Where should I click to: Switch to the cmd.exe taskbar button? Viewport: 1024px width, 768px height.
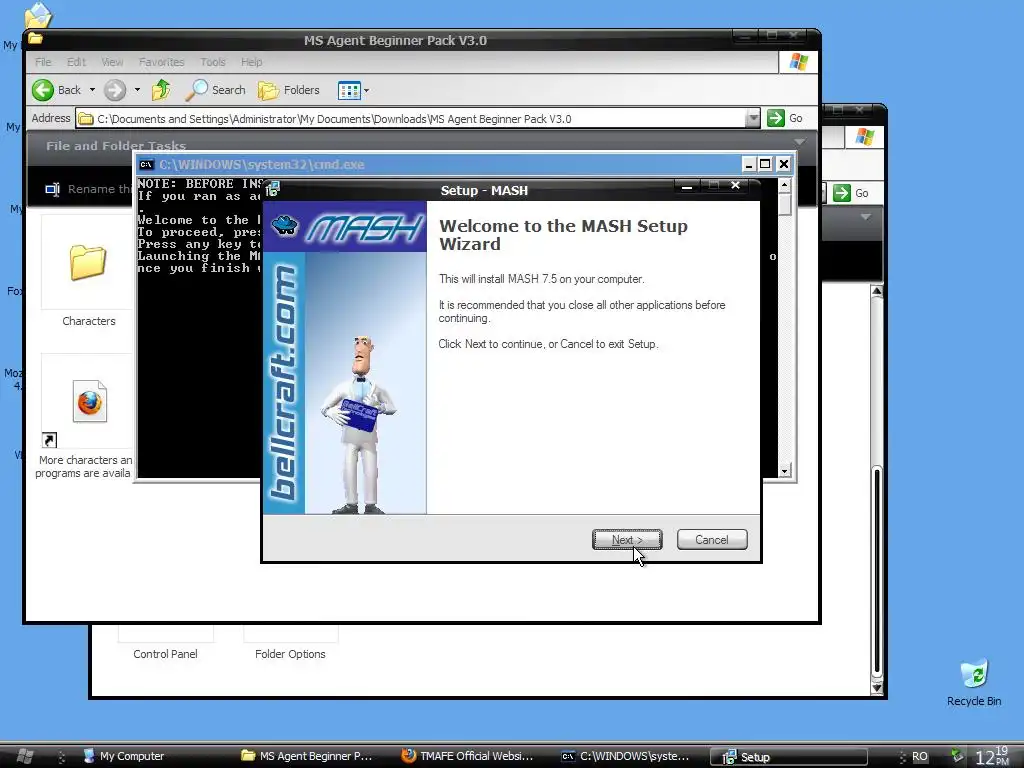coord(626,756)
